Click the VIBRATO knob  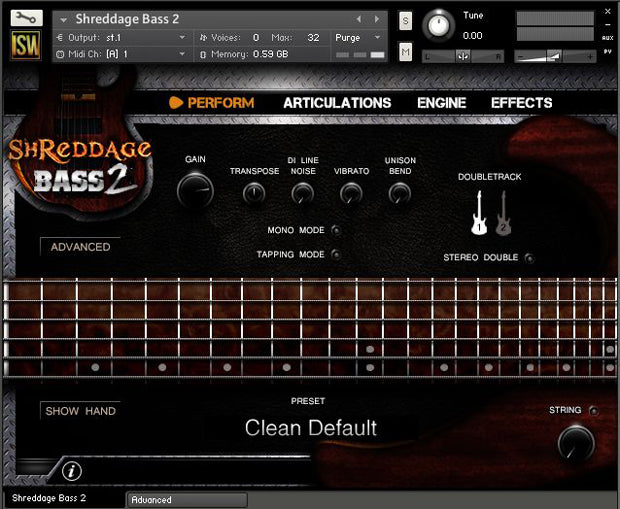coord(351,194)
